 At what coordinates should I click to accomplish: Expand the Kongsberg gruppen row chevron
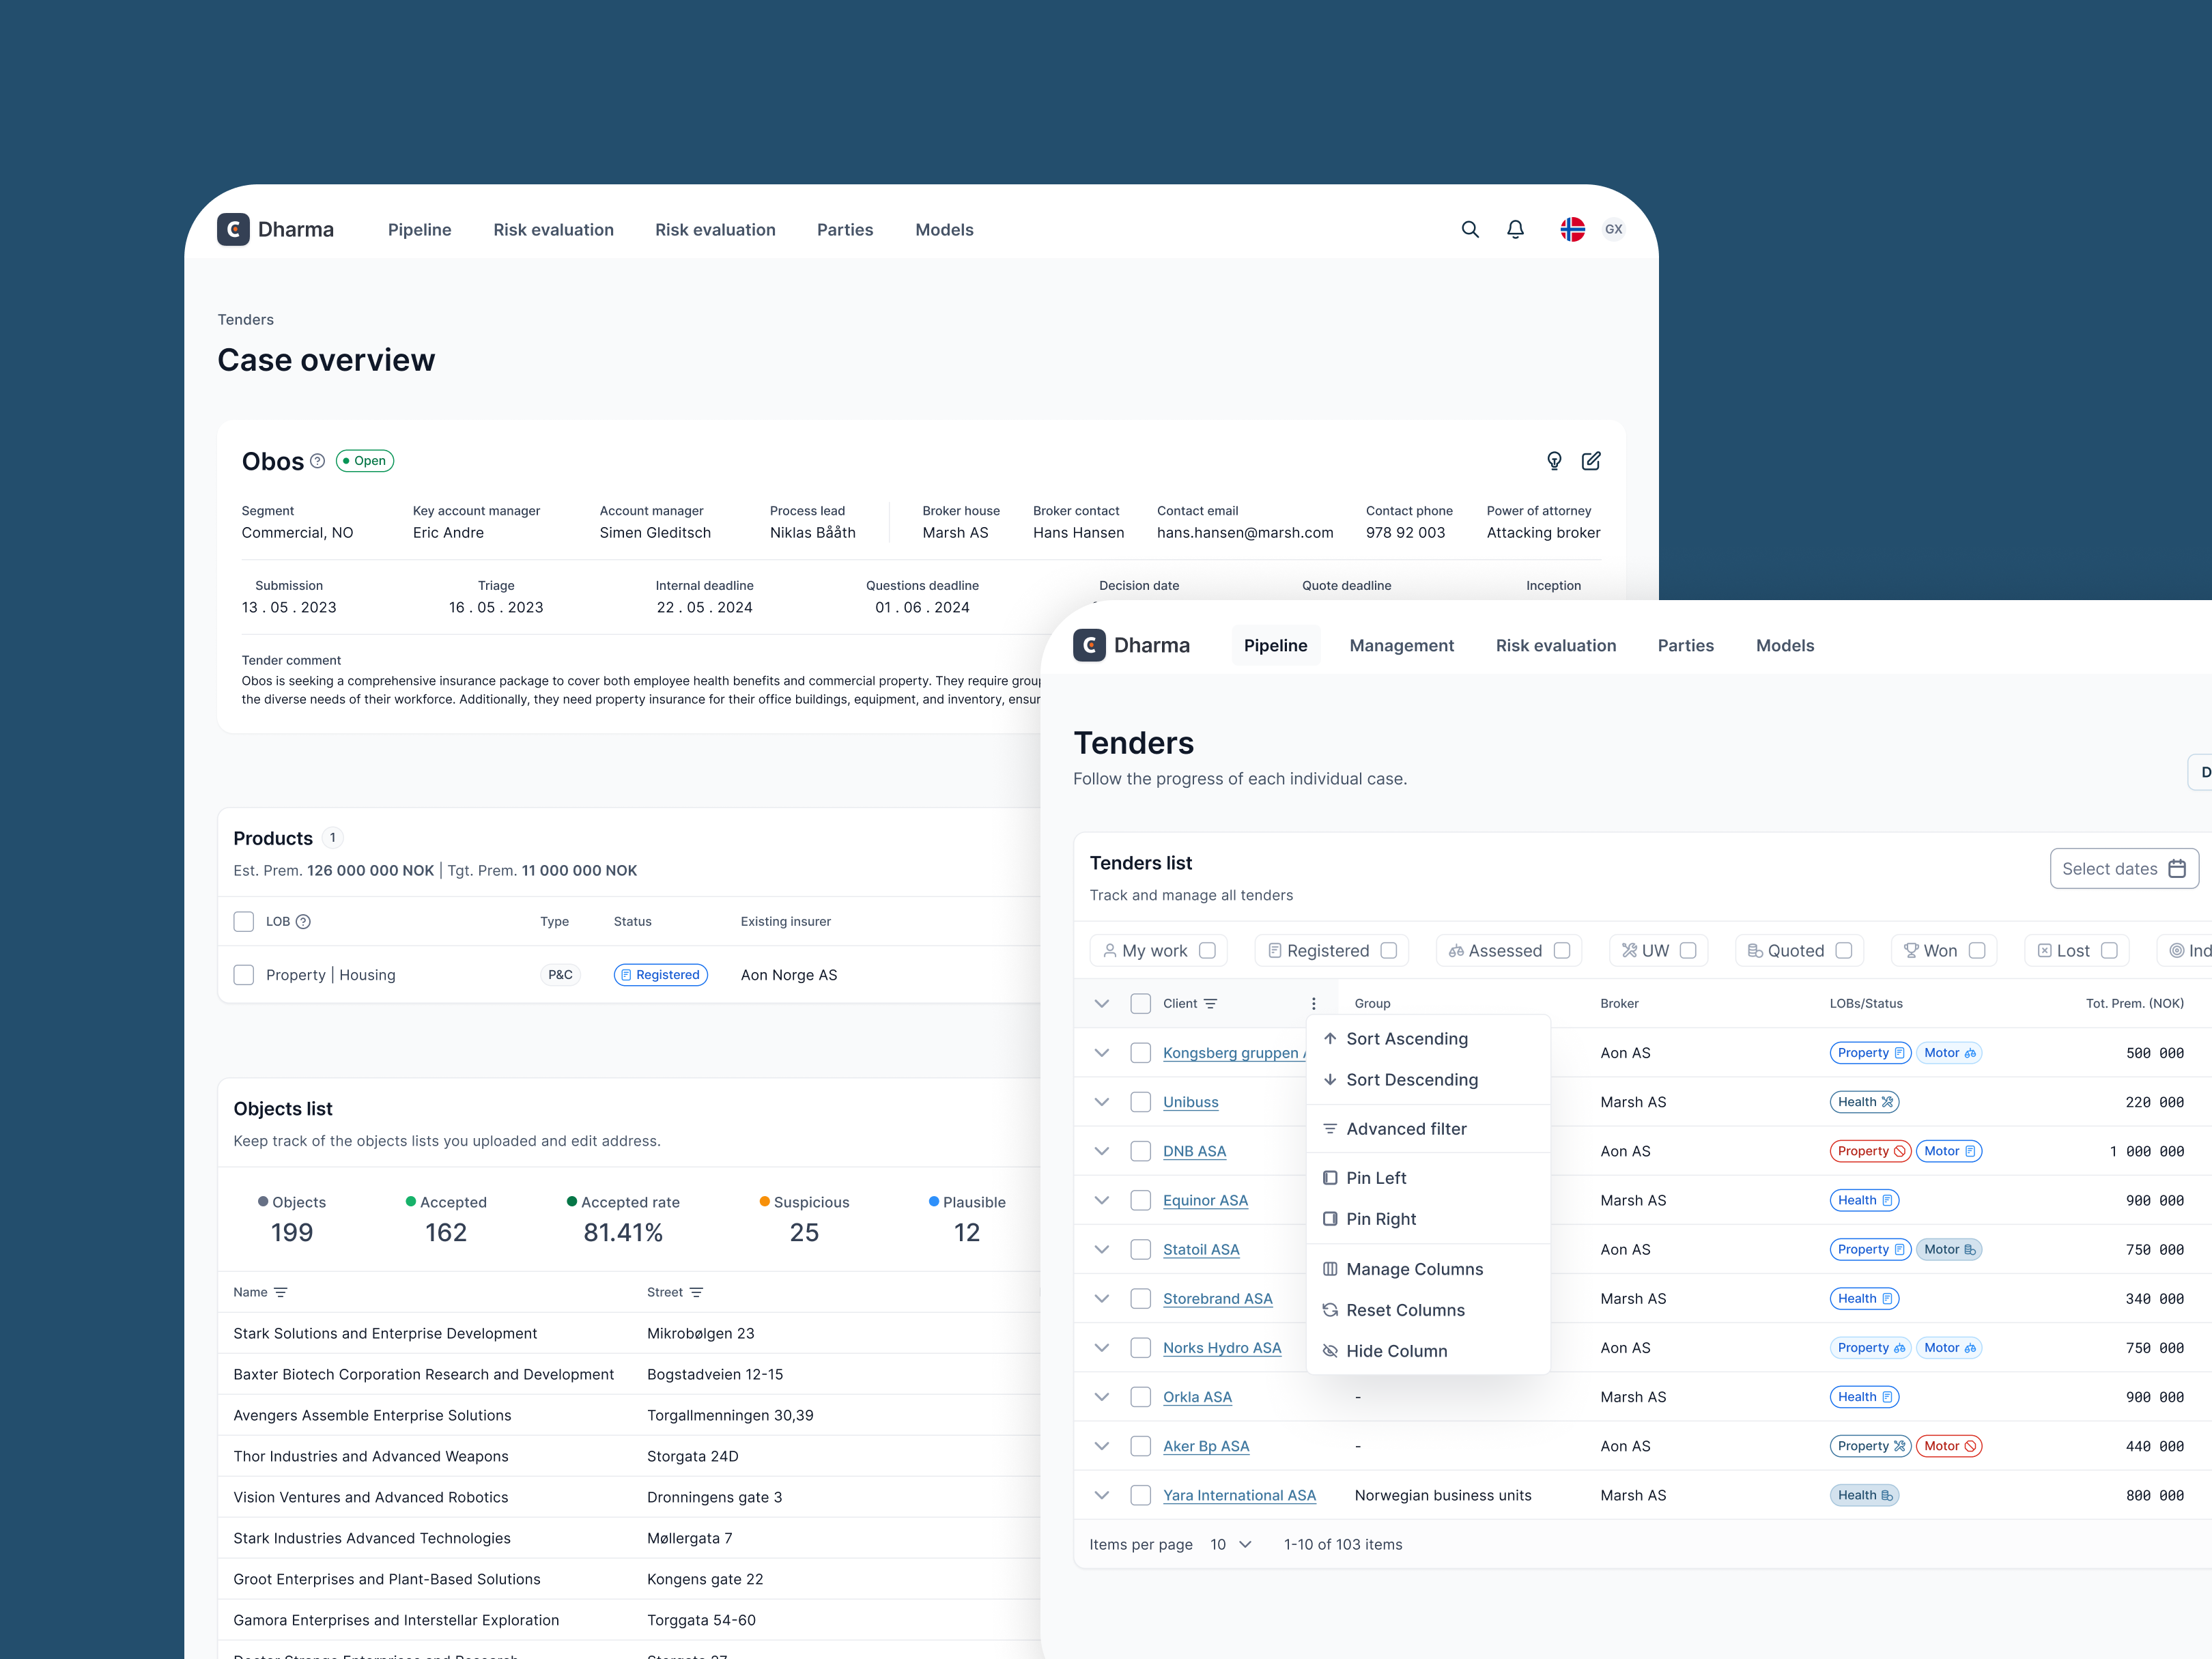1101,1053
